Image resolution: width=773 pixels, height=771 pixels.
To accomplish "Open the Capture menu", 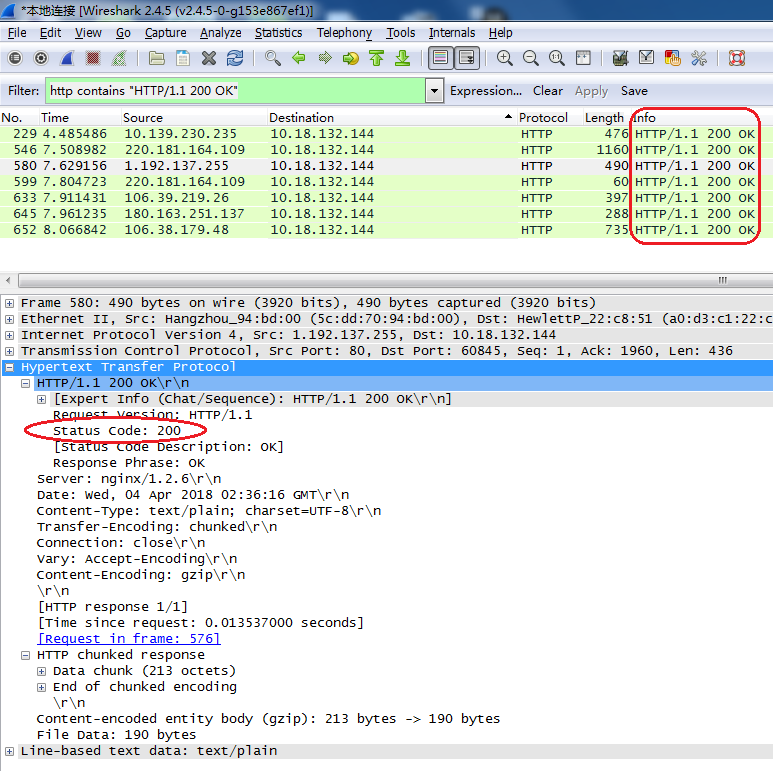I will (166, 33).
